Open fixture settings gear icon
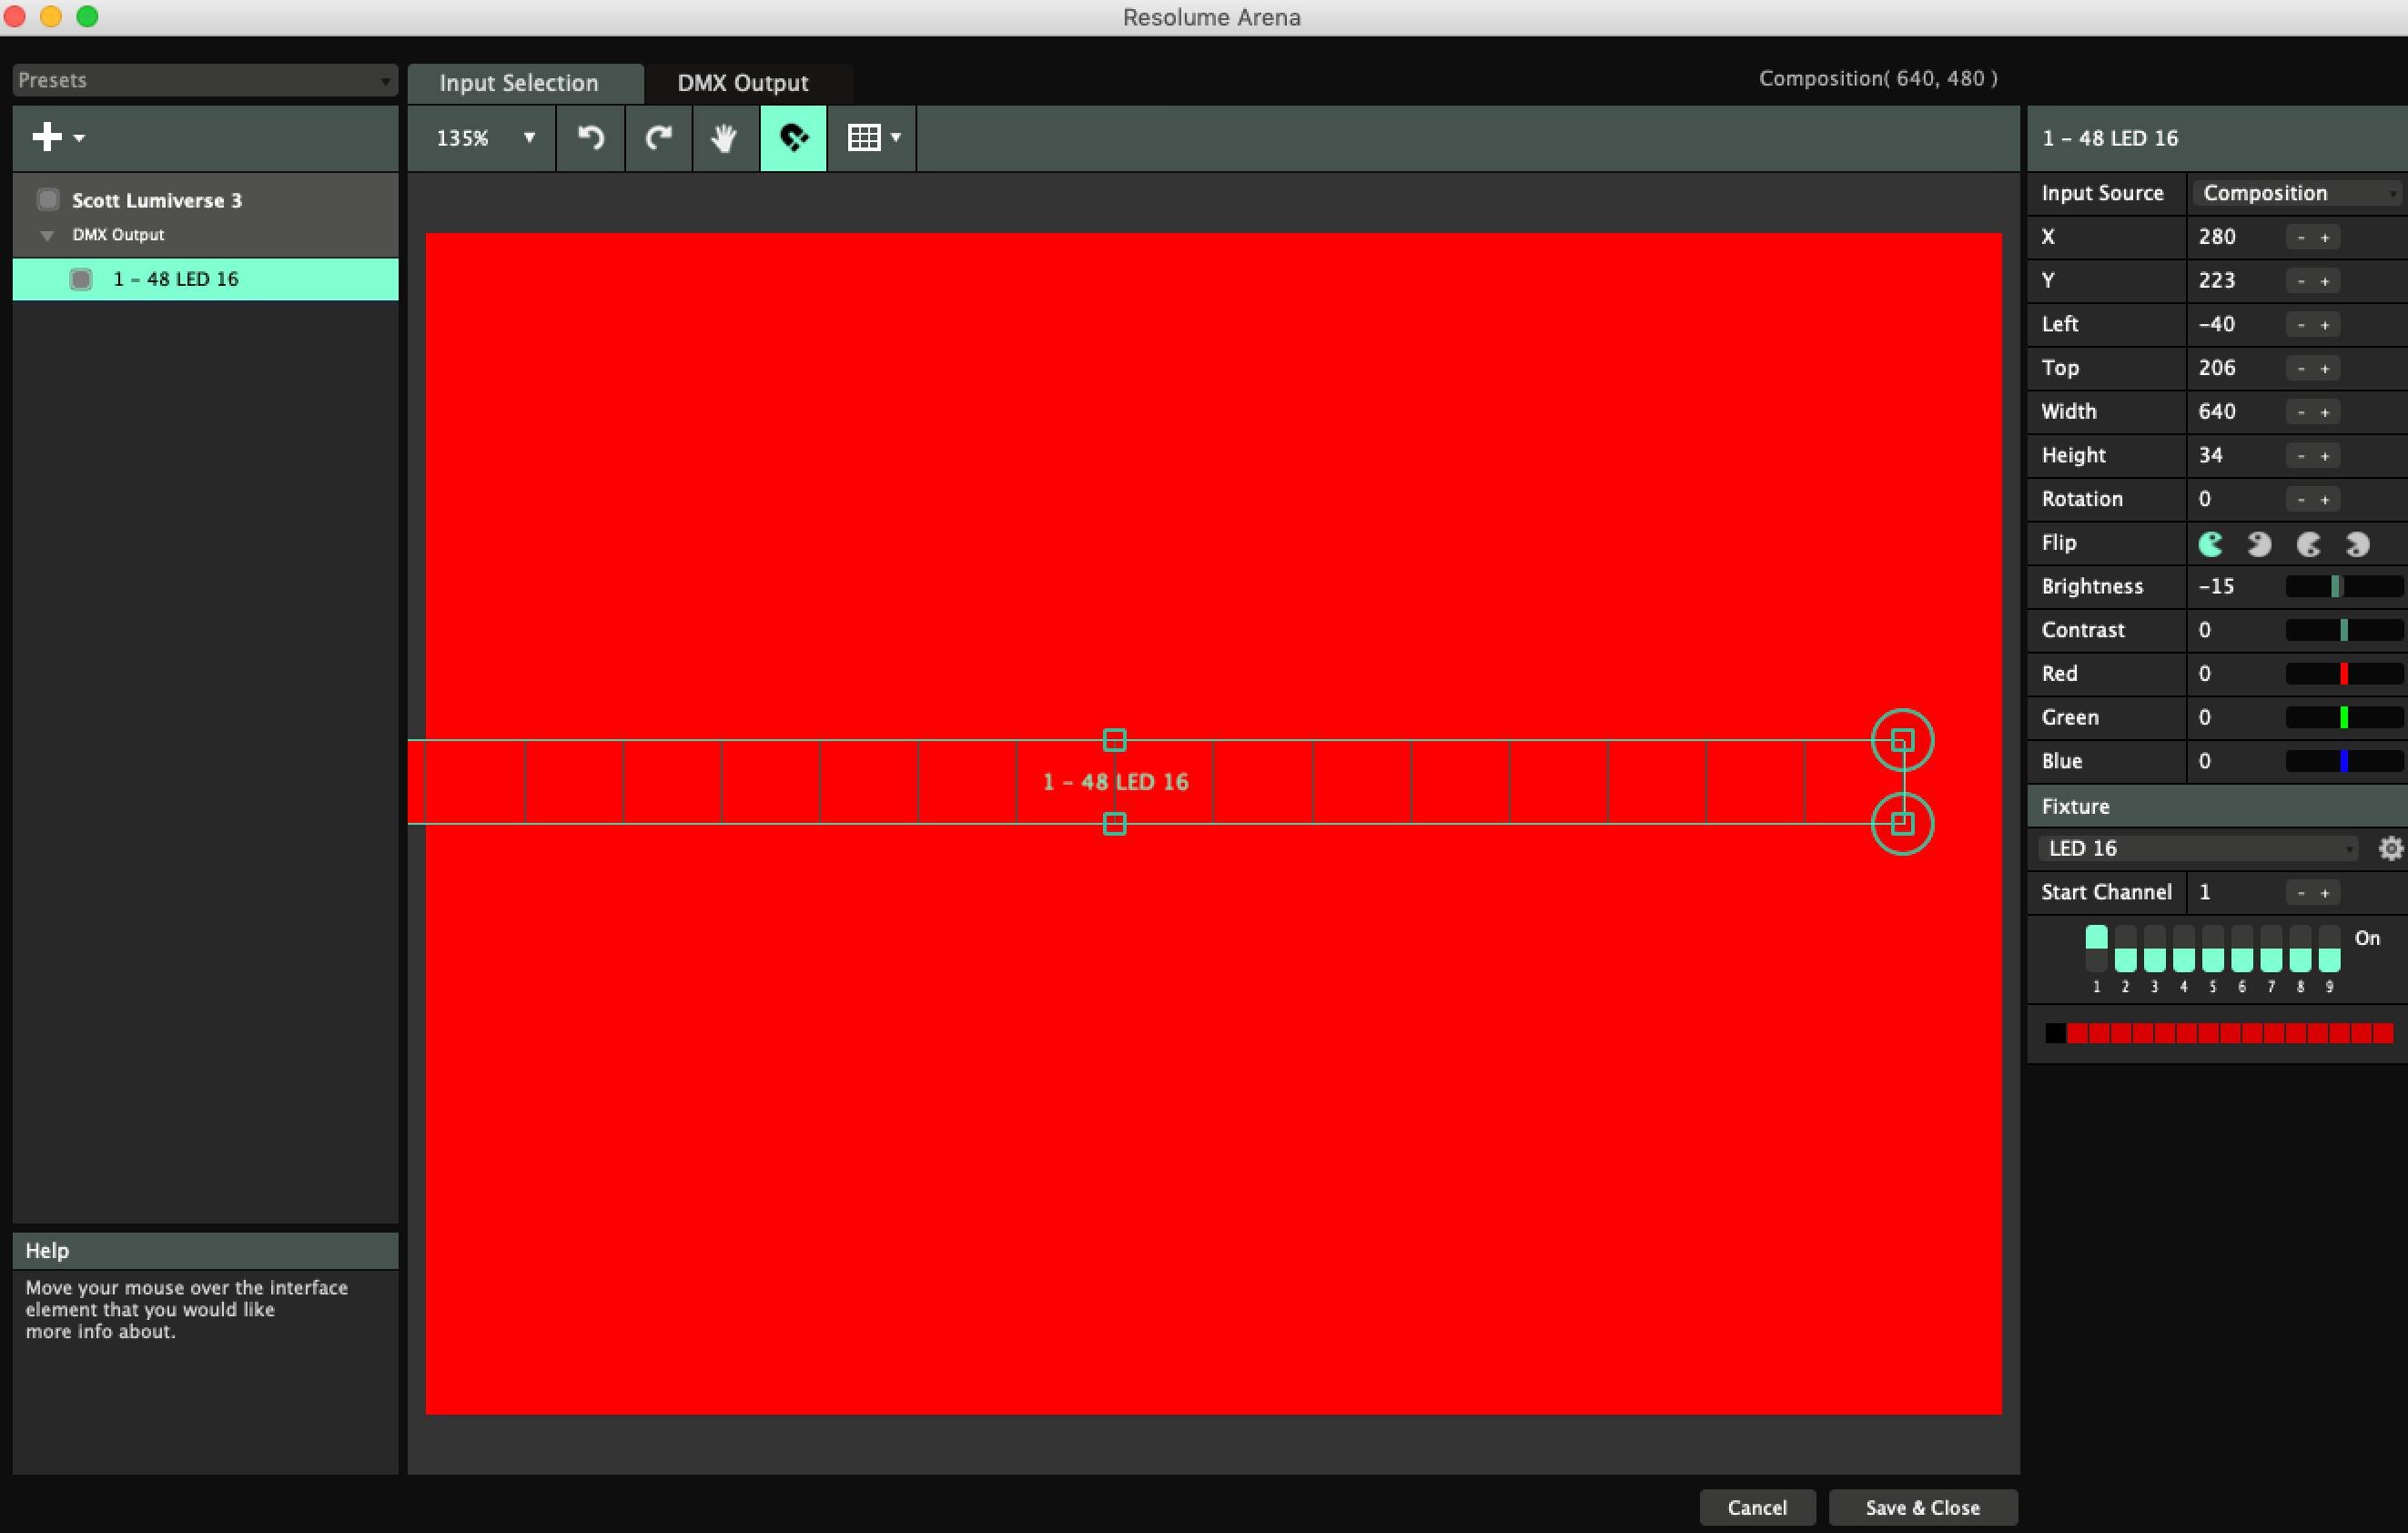 [2389, 849]
